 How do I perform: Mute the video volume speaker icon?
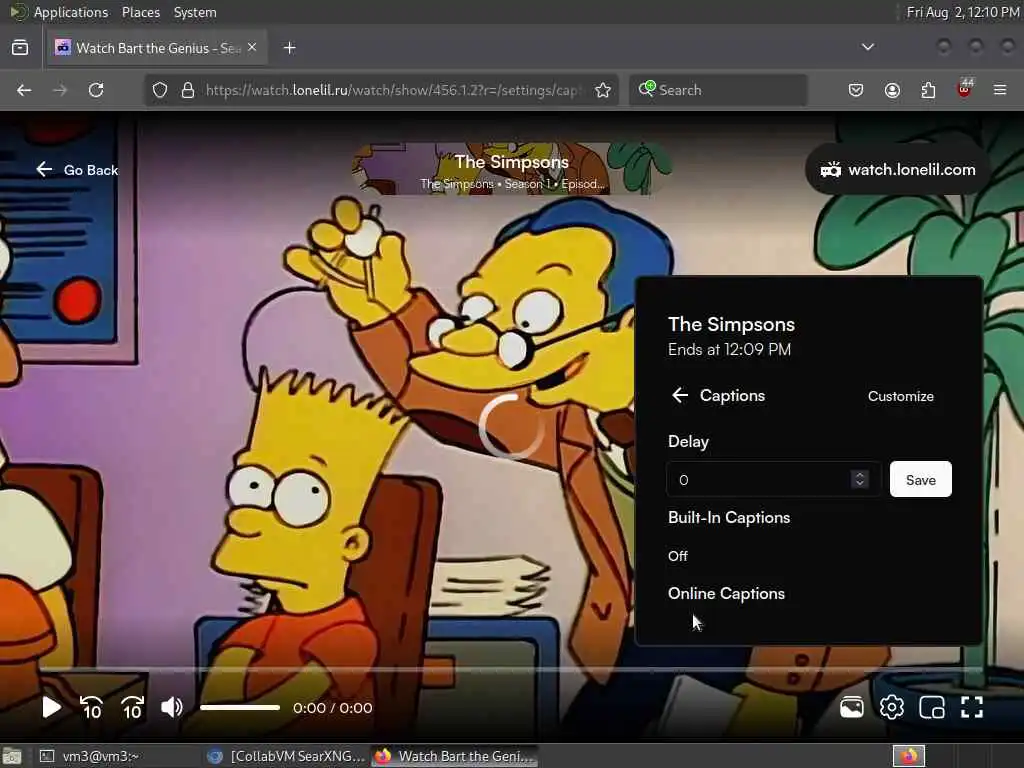[x=172, y=707]
